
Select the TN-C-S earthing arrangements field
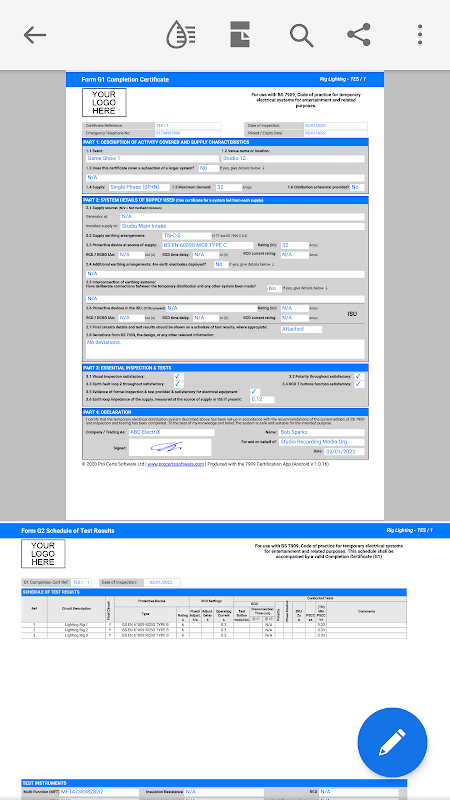click(187, 236)
